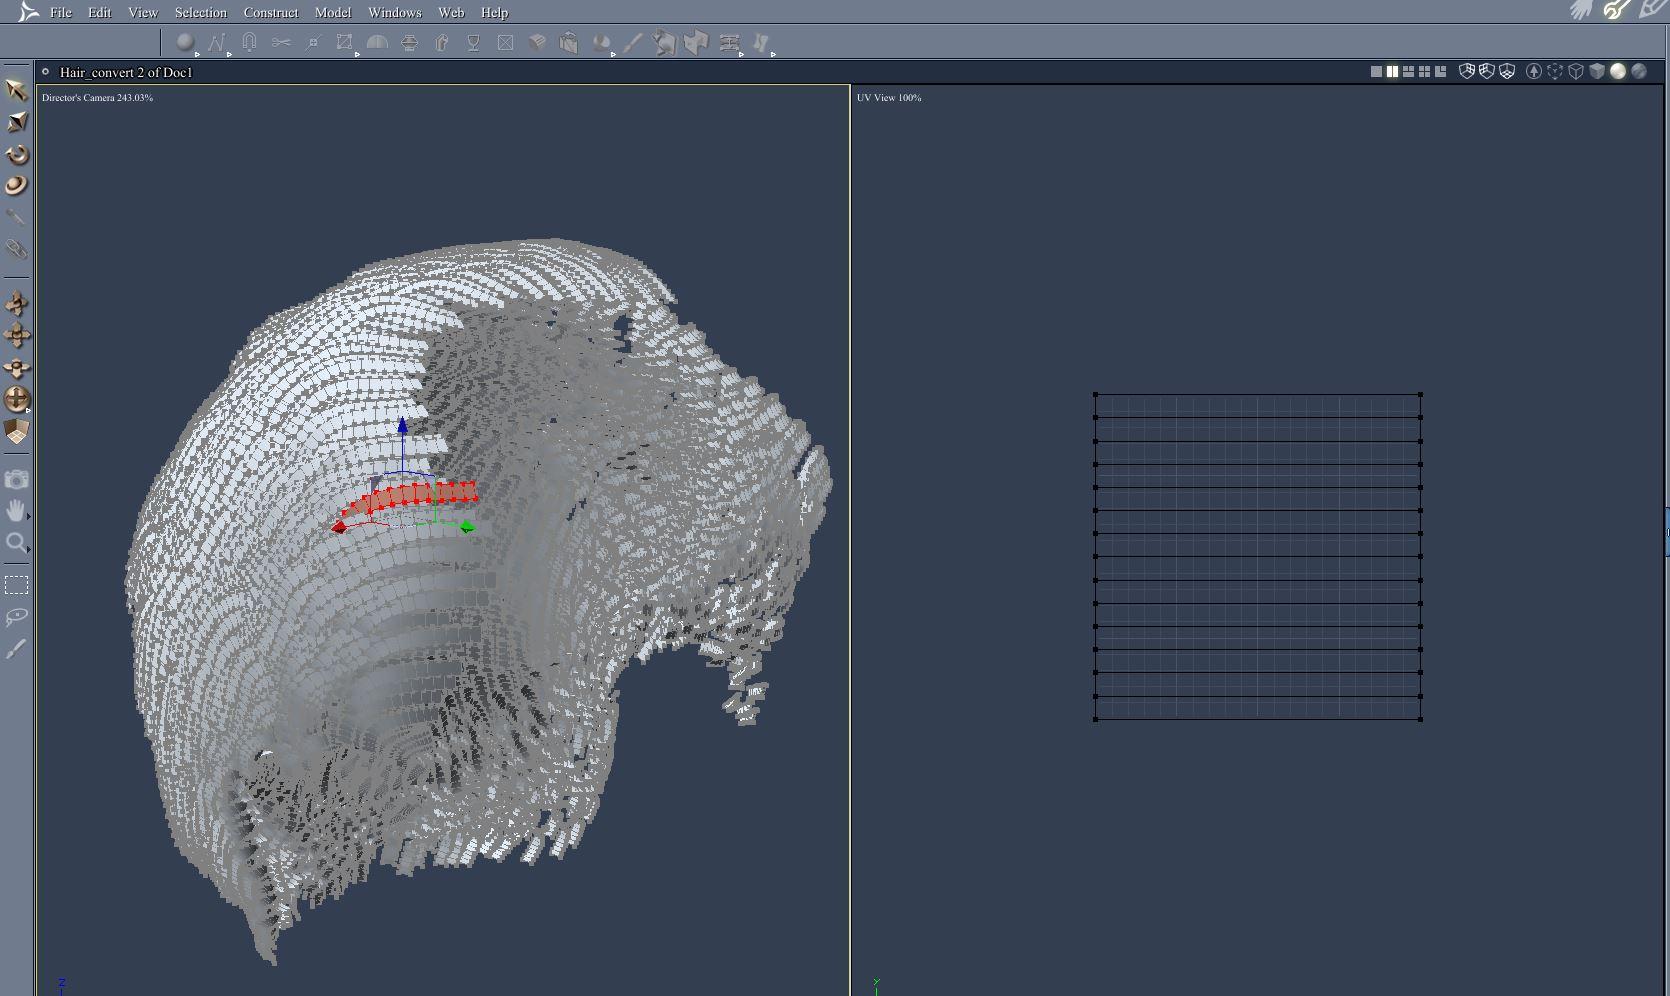Image resolution: width=1670 pixels, height=996 pixels.
Task: Click the camera snapshot icon
Action: coord(16,480)
